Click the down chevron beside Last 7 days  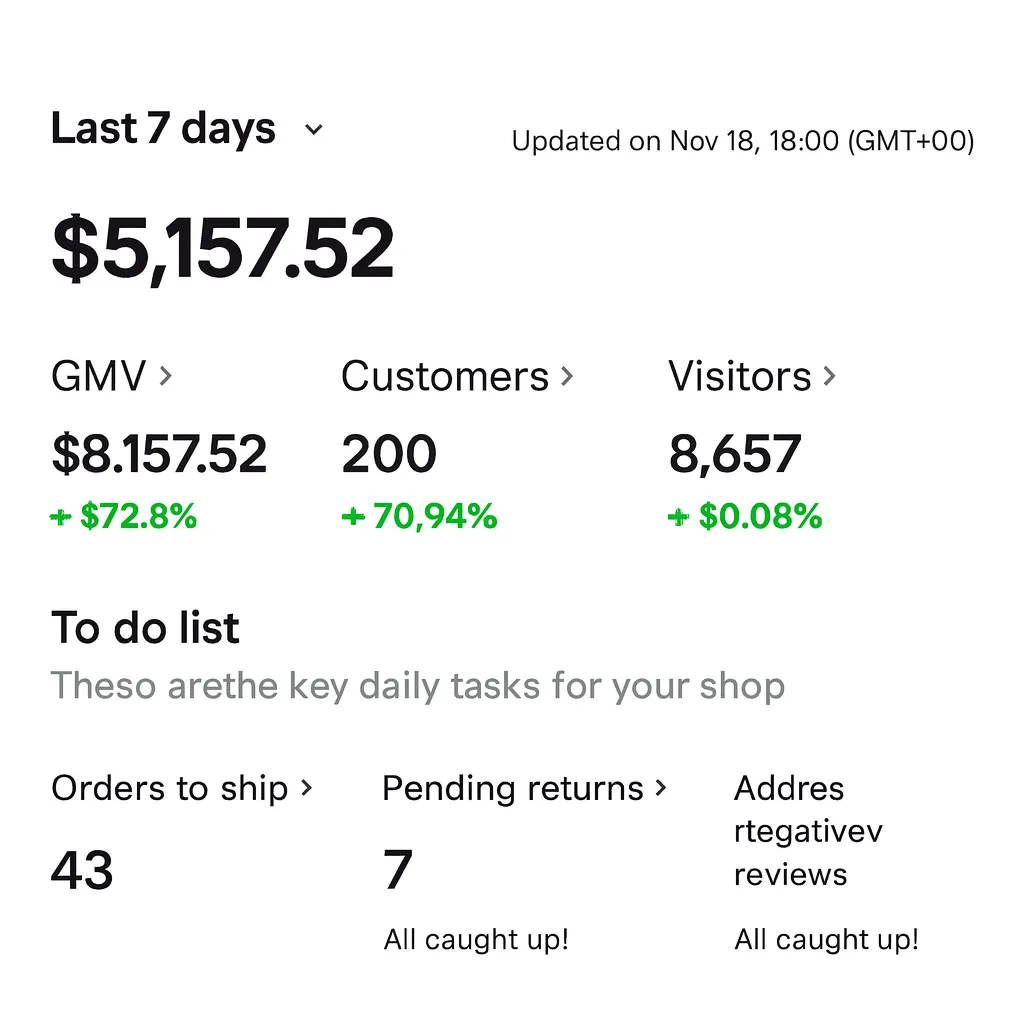(313, 130)
